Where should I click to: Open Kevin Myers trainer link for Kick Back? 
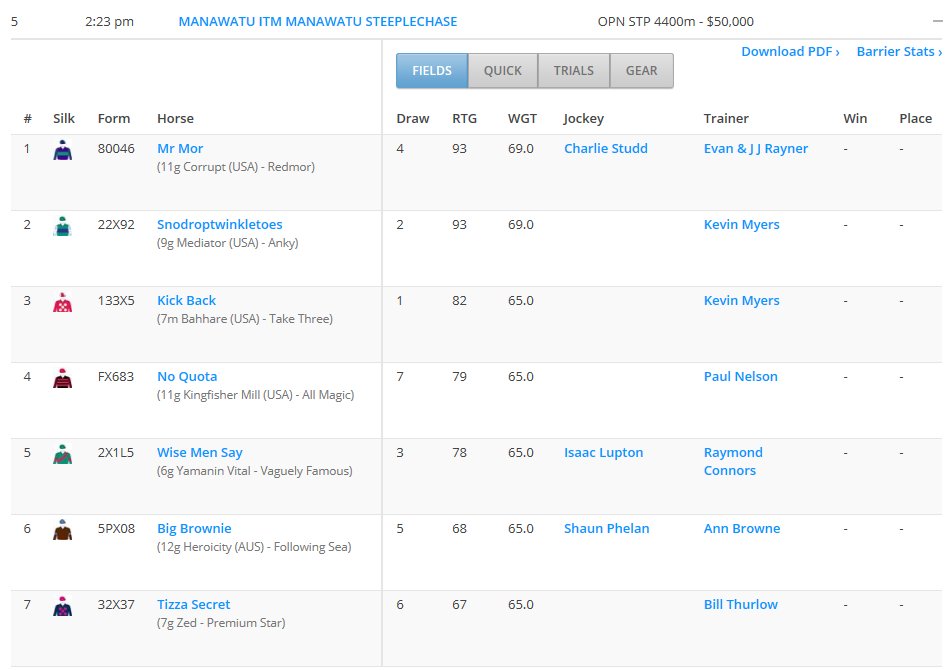(x=741, y=300)
